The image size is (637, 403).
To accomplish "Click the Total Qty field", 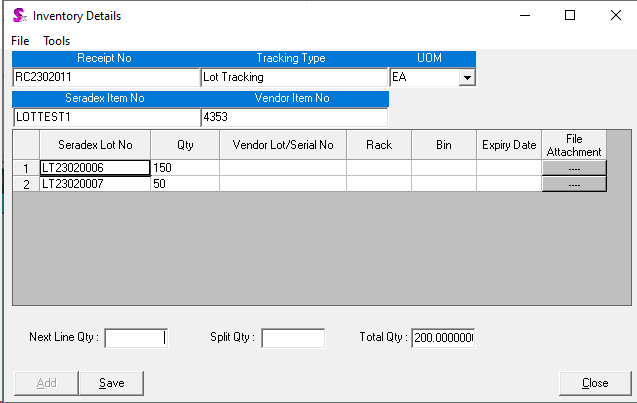I will (x=443, y=338).
